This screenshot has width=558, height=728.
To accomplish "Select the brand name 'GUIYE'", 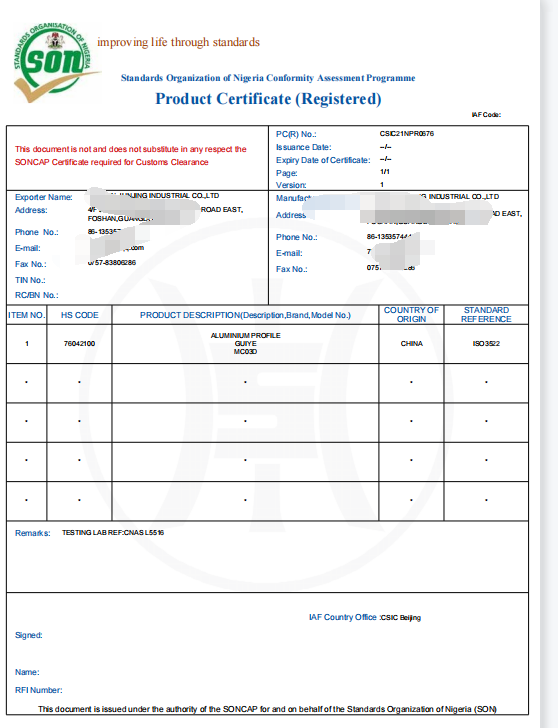I will tap(246, 344).
